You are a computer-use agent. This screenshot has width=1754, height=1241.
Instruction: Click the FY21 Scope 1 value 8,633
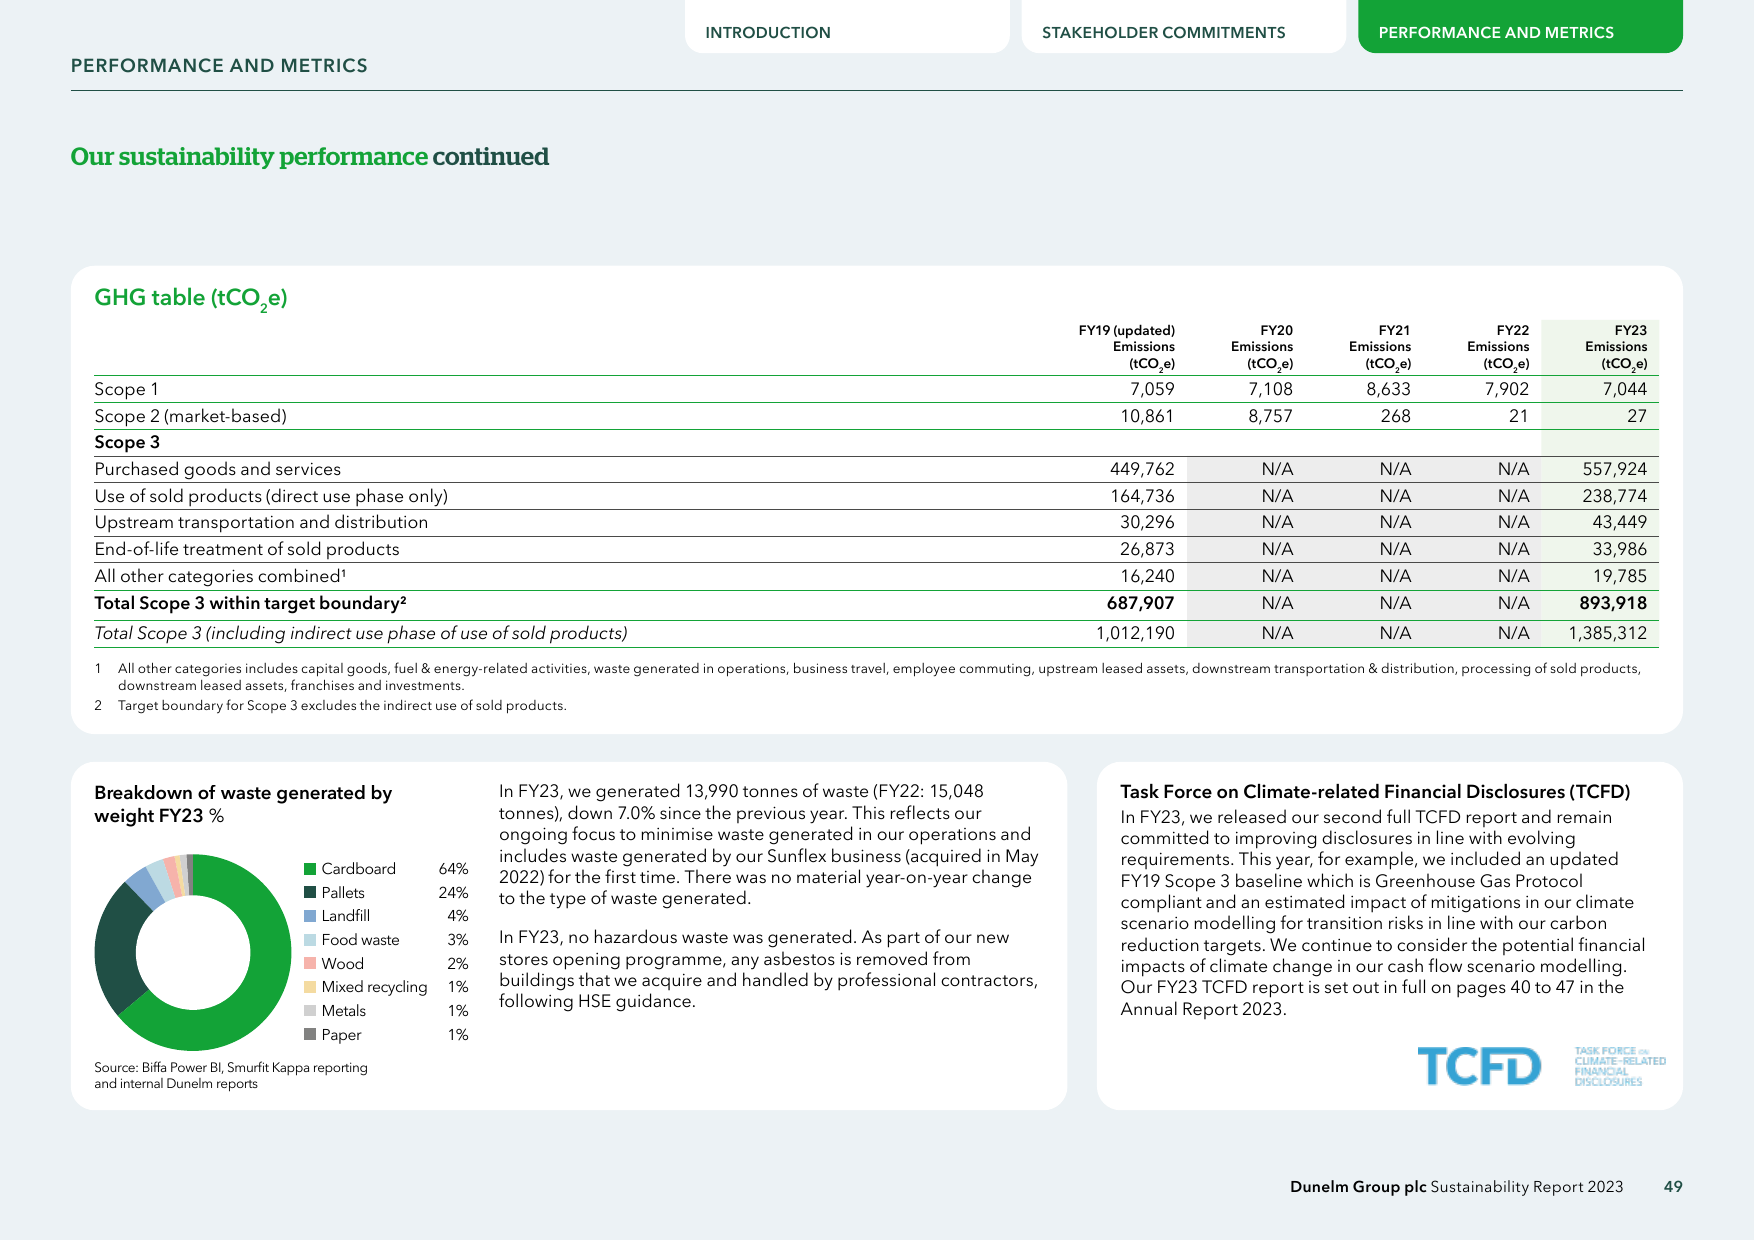(x=1388, y=389)
